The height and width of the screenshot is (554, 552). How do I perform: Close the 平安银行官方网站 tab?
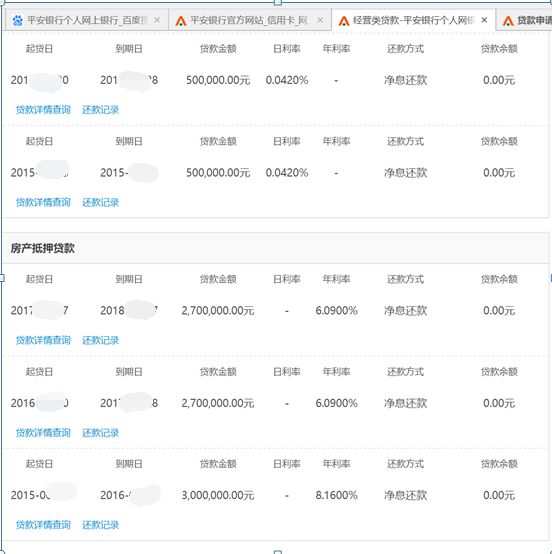coord(320,20)
